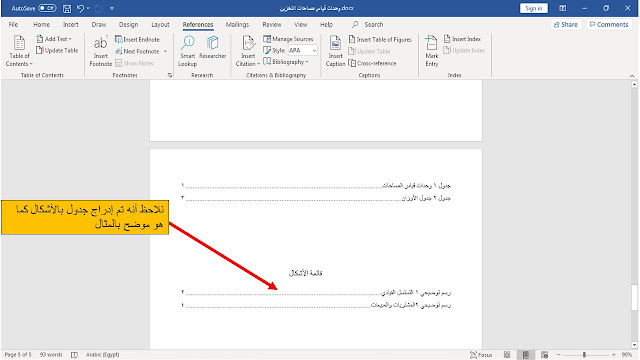Image resolution: width=640 pixels, height=360 pixels.
Task: Switch to Web Layout view
Action: point(544,355)
